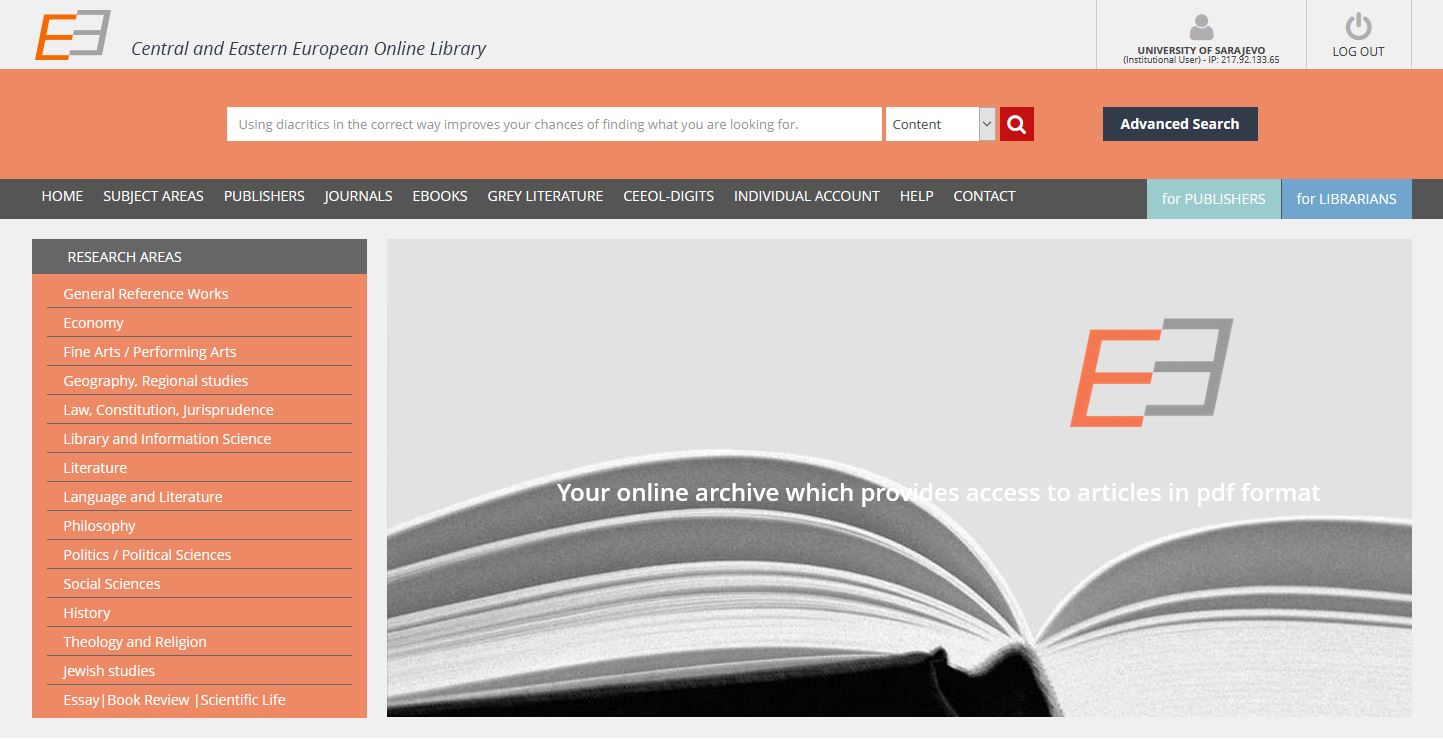
Task: Open EBOOKS menu item
Action: click(x=440, y=197)
